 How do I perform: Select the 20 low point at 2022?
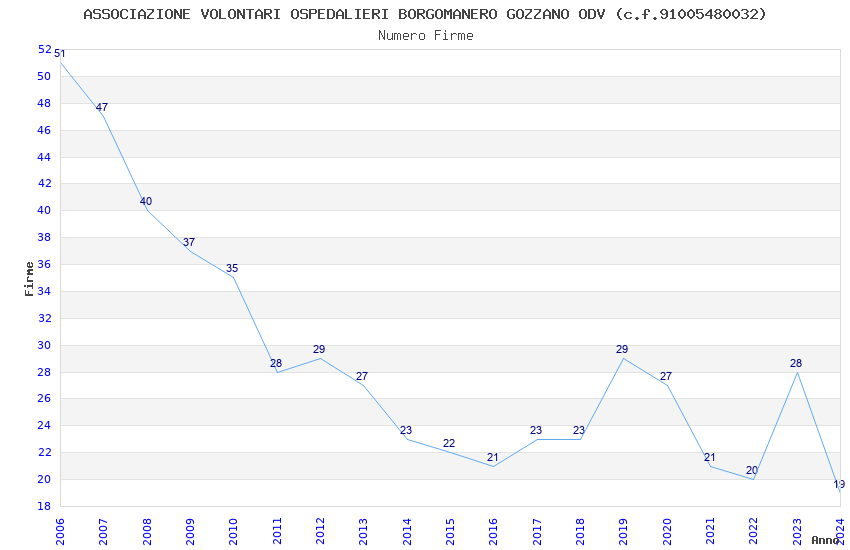(752, 470)
